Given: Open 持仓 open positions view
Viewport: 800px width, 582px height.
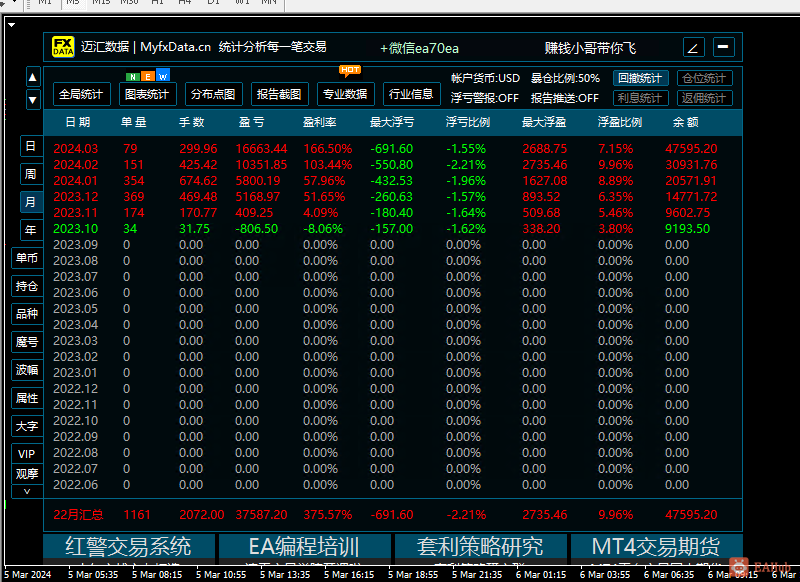Looking at the screenshot, I should (x=27, y=286).
